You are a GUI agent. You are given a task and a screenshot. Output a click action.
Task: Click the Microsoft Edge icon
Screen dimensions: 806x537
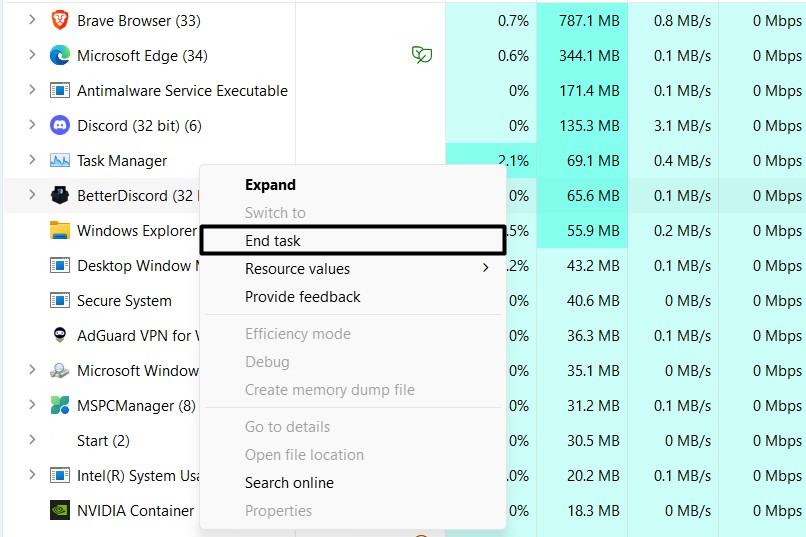pyautogui.click(x=60, y=56)
